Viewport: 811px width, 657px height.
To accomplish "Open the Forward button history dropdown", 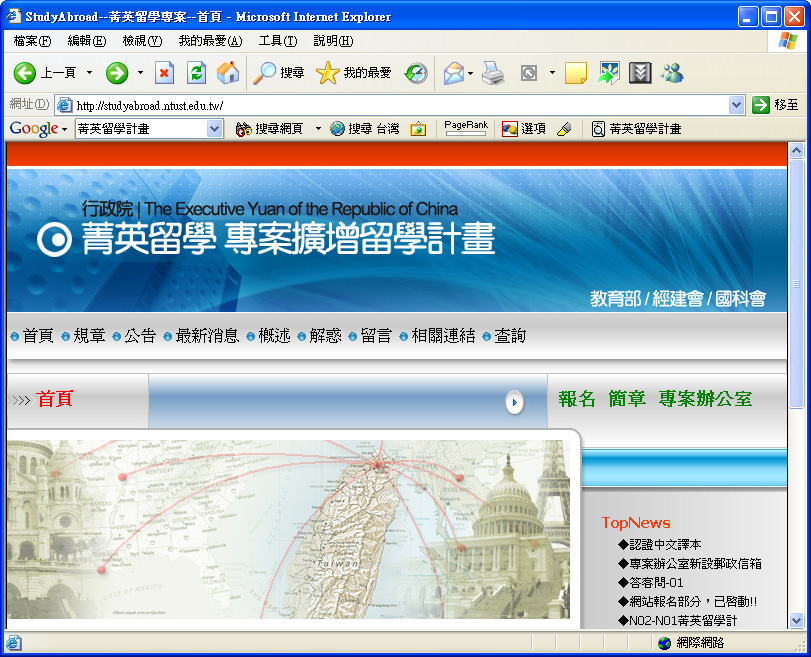I will pyautogui.click(x=140, y=73).
